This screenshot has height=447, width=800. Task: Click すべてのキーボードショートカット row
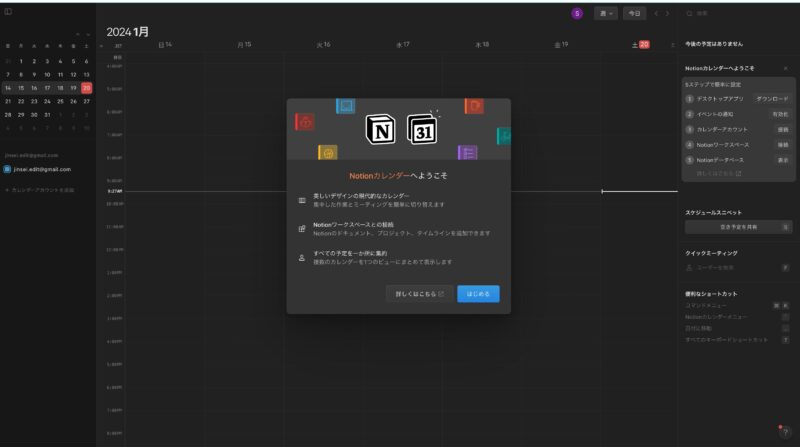[x=737, y=340]
